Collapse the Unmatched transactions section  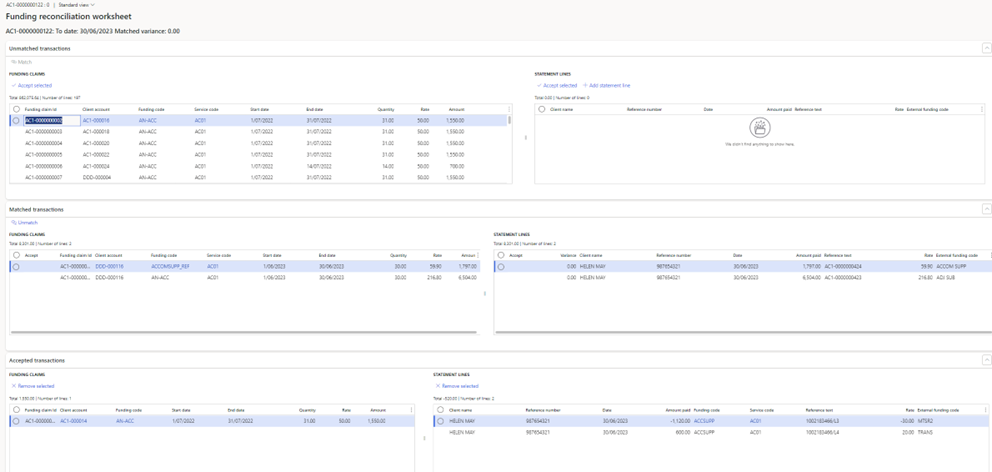[x=986, y=48]
